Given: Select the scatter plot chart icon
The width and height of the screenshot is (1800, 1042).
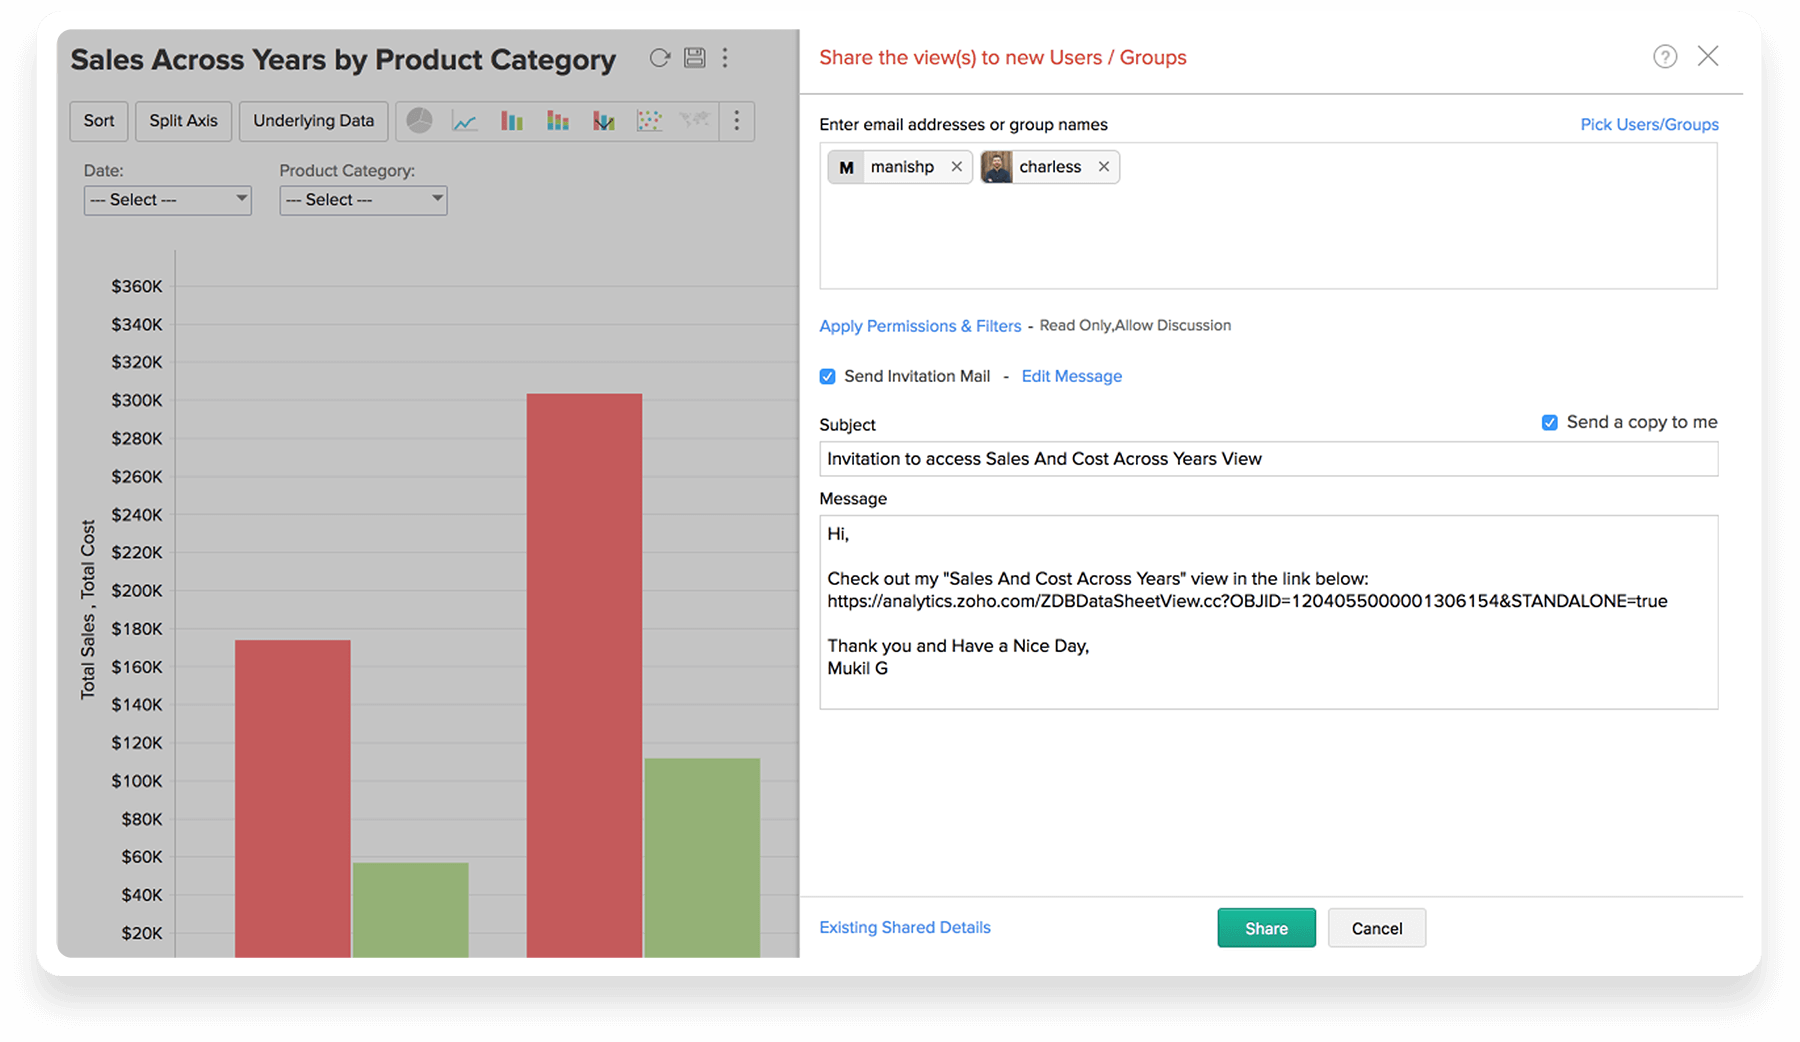Looking at the screenshot, I should [x=649, y=121].
